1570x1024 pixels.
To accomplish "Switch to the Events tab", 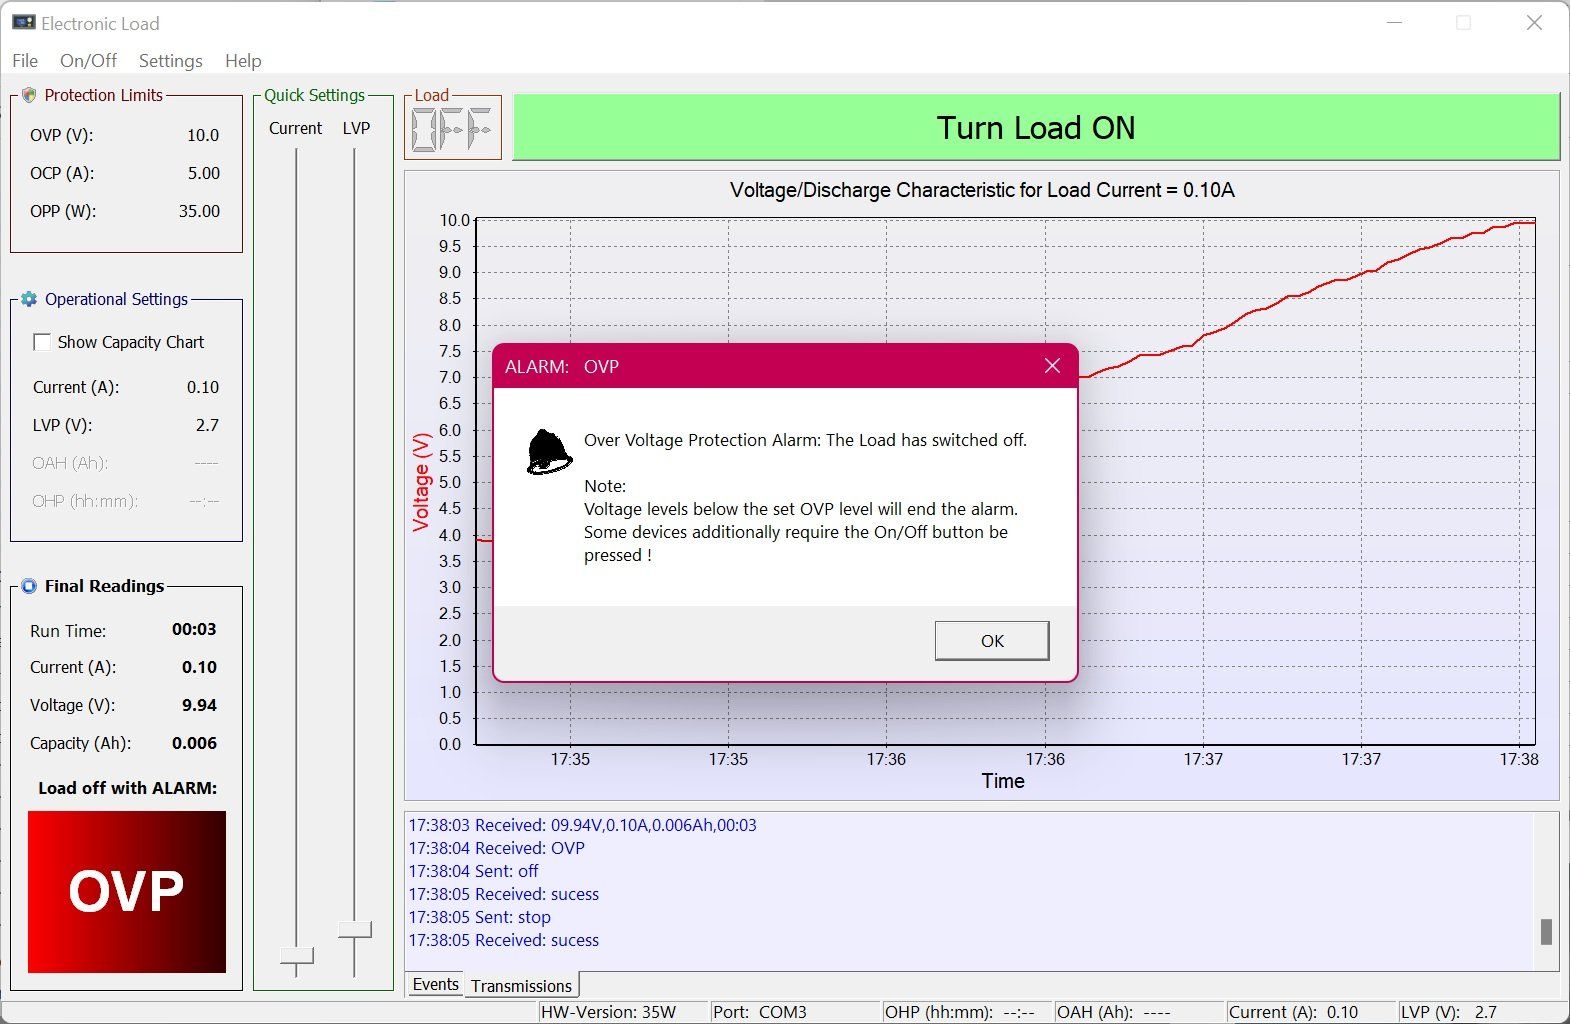I will pos(435,984).
